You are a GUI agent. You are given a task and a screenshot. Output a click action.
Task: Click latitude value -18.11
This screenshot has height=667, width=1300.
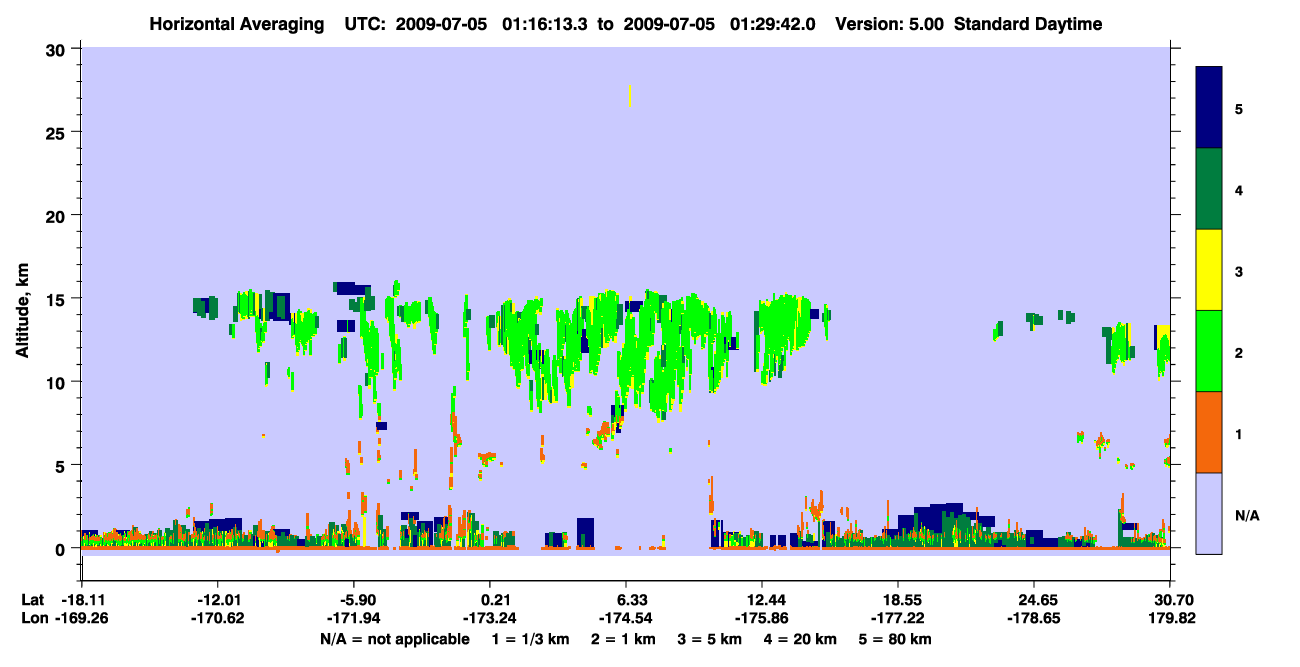tap(81, 600)
